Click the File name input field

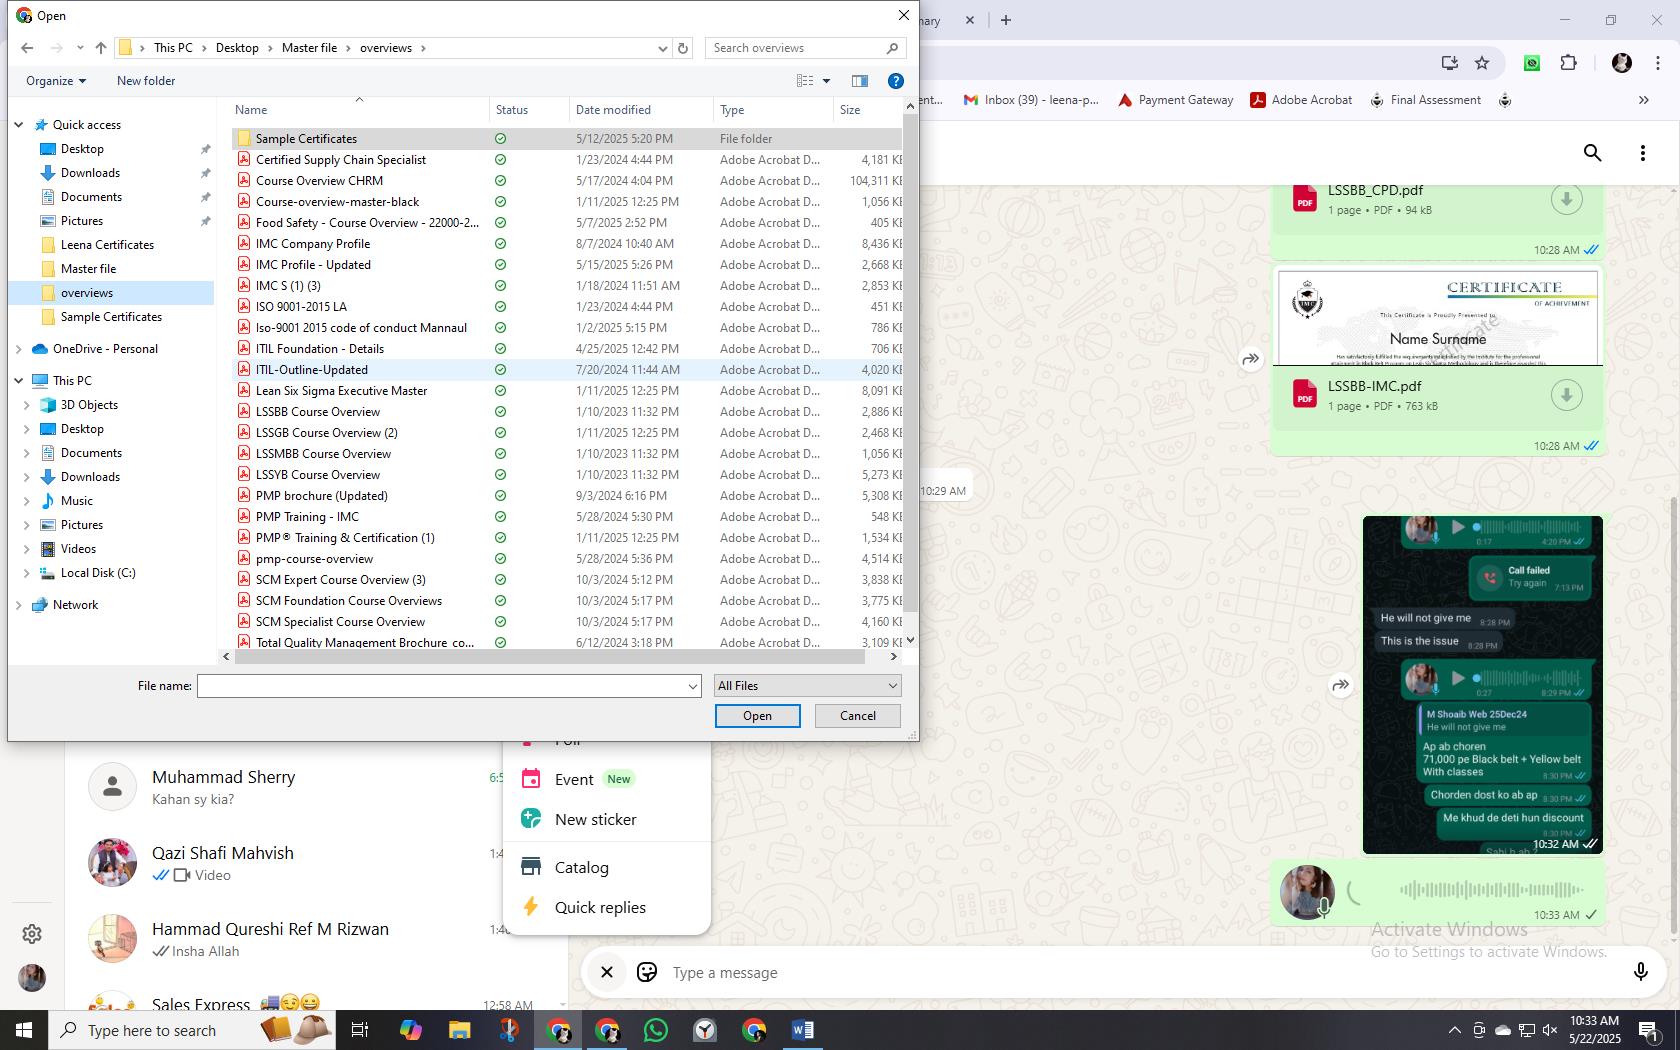(x=441, y=686)
